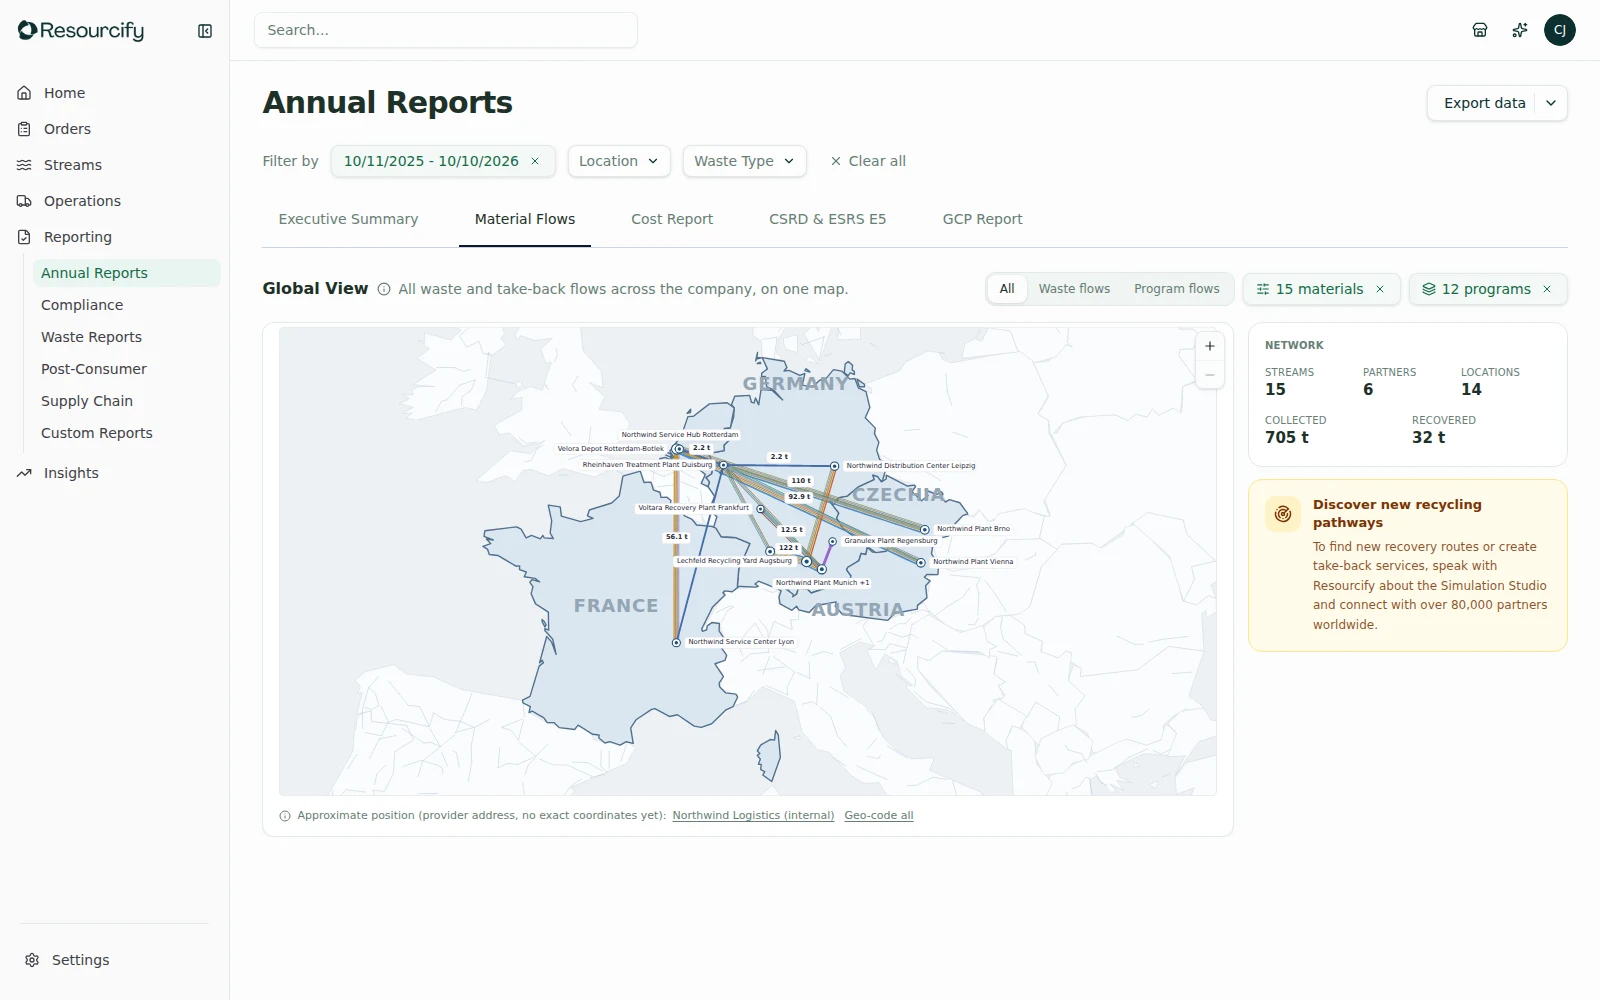
Task: Click Northwind Plant Vienna map marker
Action: [921, 563]
